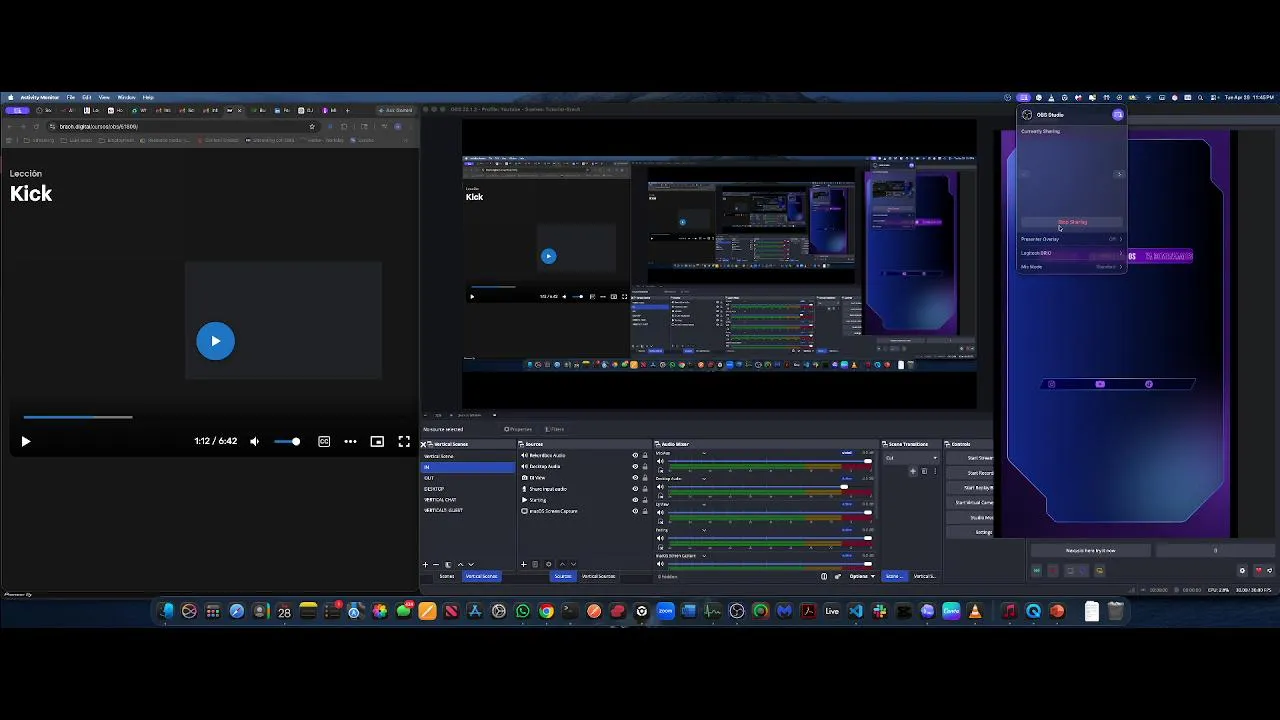The height and width of the screenshot is (720, 1280).
Task: Hide the Relentless Audio source via eye icon
Action: click(x=635, y=455)
